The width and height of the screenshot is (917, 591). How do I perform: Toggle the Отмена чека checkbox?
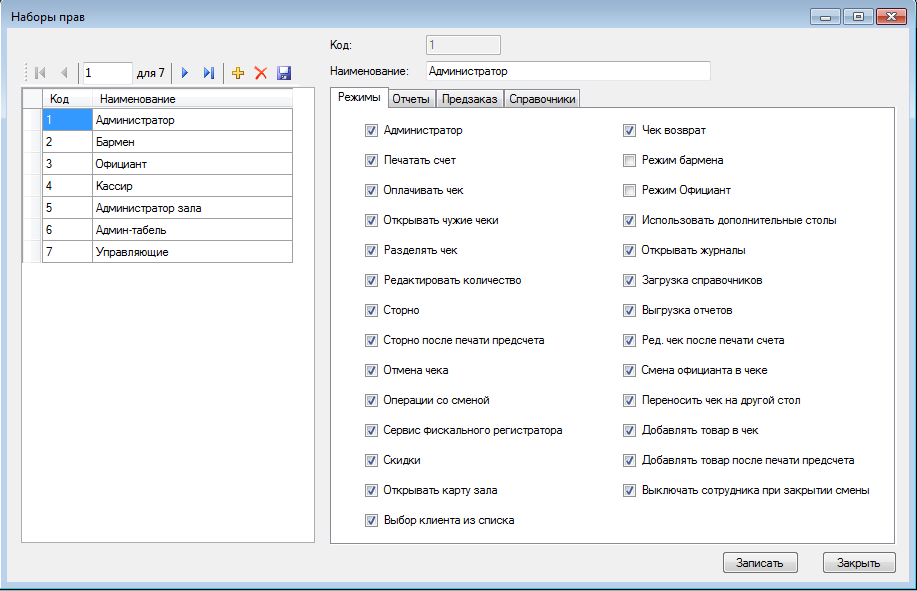(x=371, y=371)
